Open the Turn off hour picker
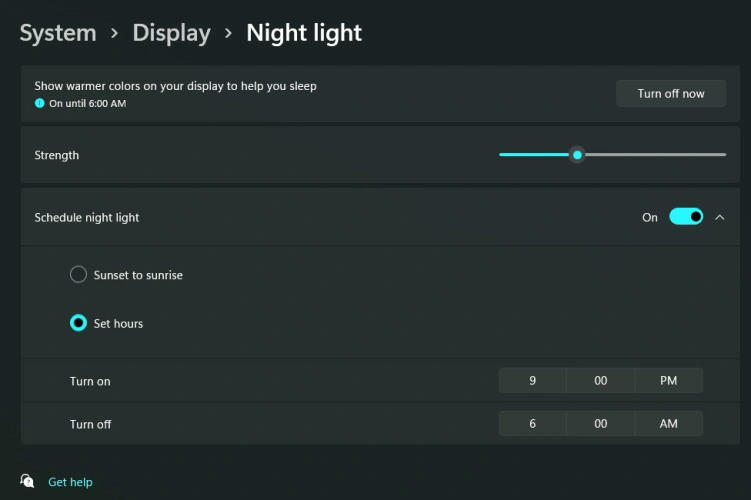Screen dimensions: 751x500 pyautogui.click(x=532, y=424)
